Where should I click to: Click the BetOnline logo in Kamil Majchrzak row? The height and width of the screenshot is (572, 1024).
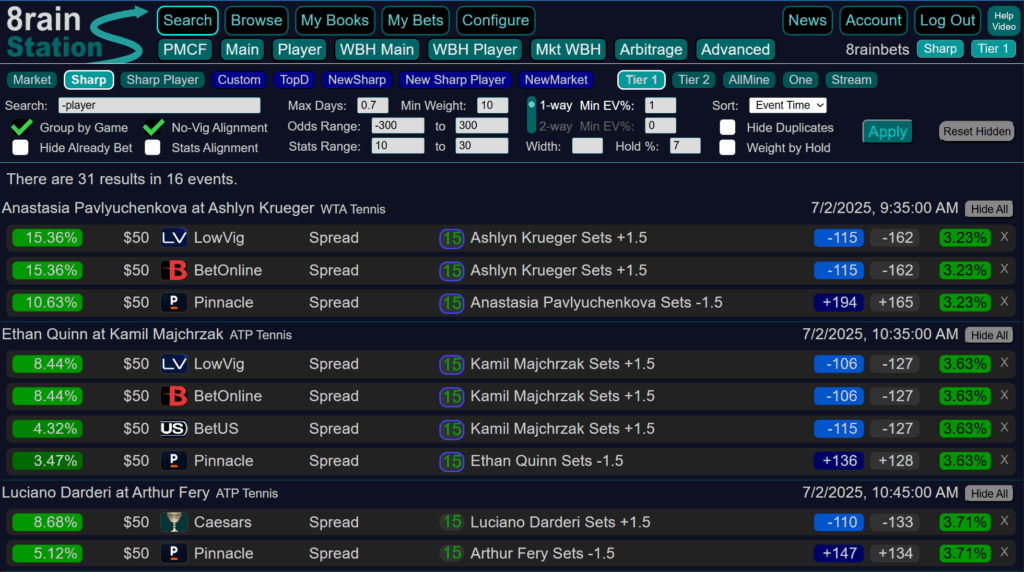click(x=174, y=396)
